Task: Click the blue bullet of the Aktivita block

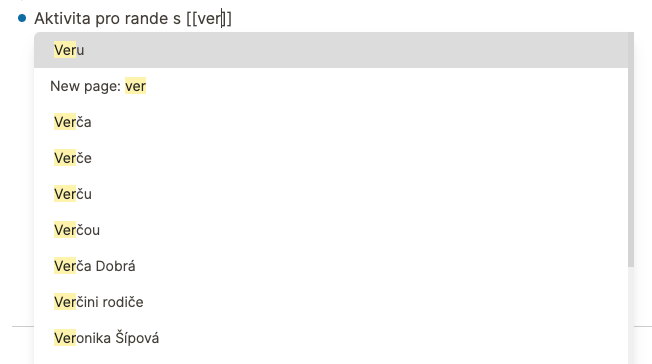Action: tap(22, 18)
